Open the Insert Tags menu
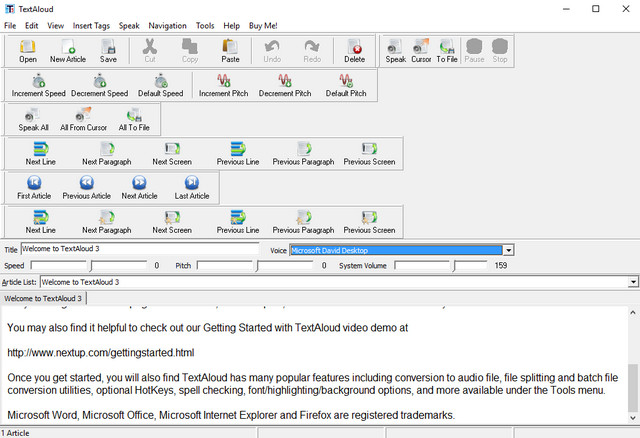The image size is (640, 438). point(91,25)
